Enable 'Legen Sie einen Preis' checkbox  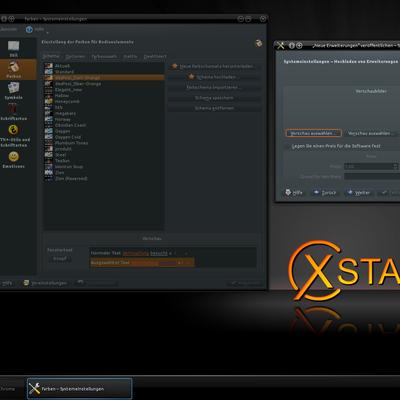tap(287, 146)
